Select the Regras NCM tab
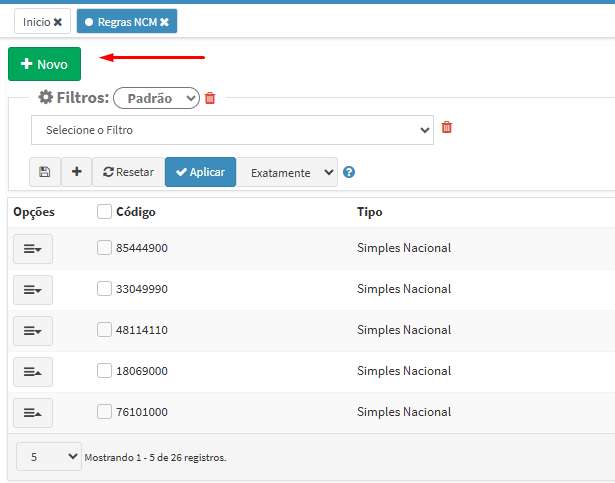Image resolution: width=615 pixels, height=483 pixels. (x=120, y=22)
